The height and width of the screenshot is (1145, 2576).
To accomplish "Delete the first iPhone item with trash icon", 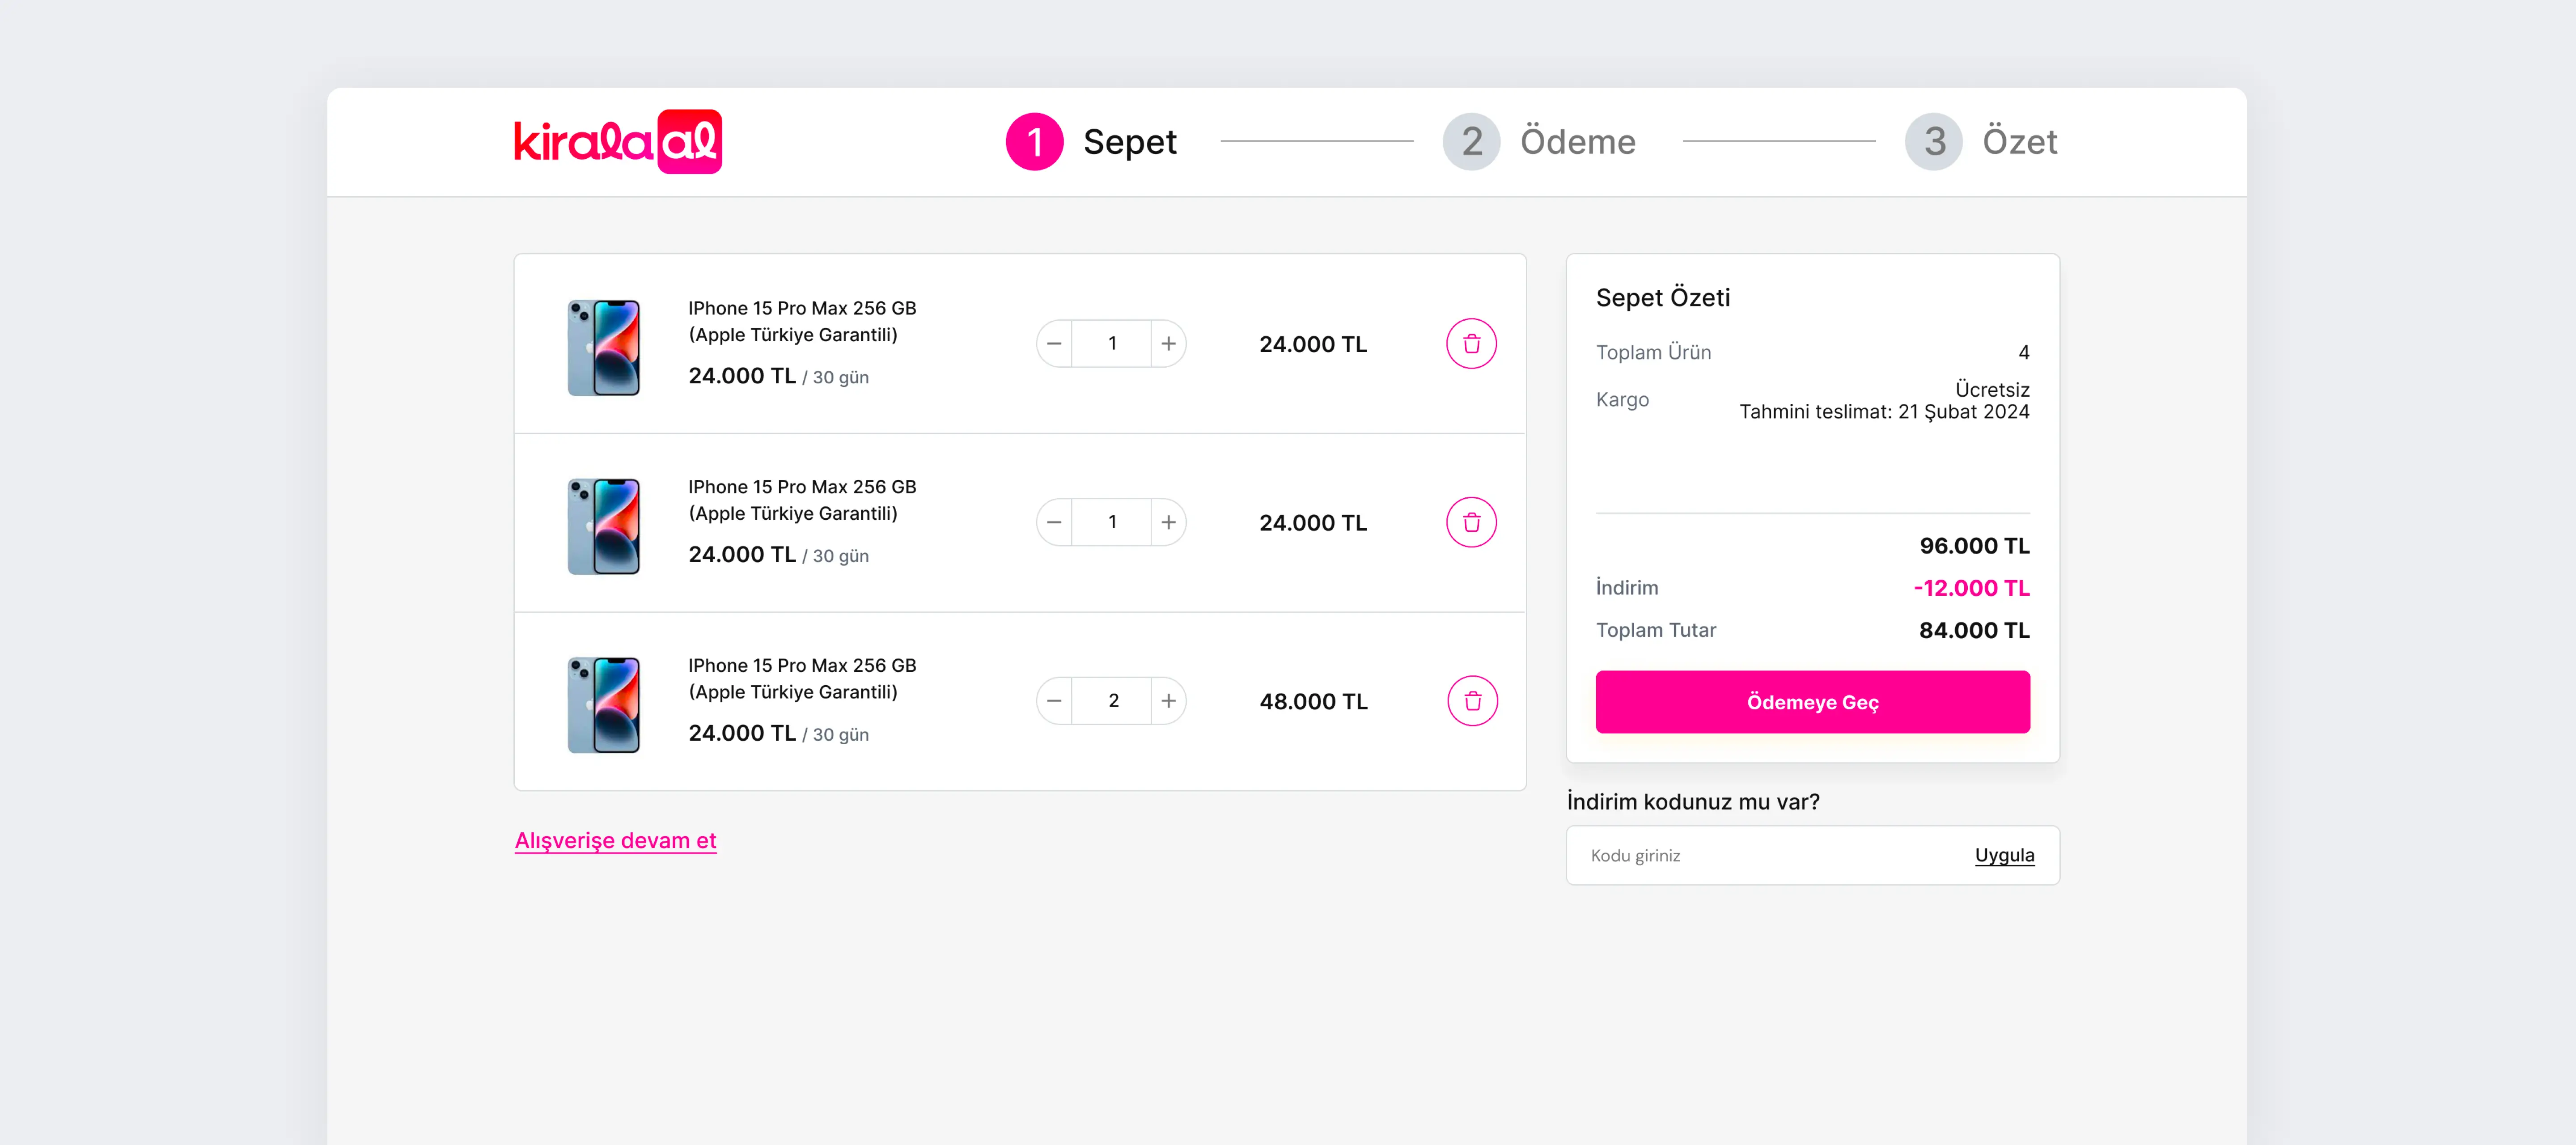I will [1471, 344].
